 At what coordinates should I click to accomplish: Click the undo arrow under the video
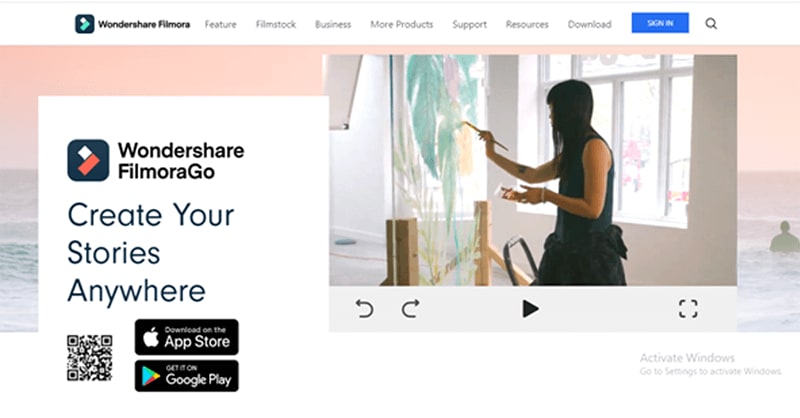tap(364, 309)
